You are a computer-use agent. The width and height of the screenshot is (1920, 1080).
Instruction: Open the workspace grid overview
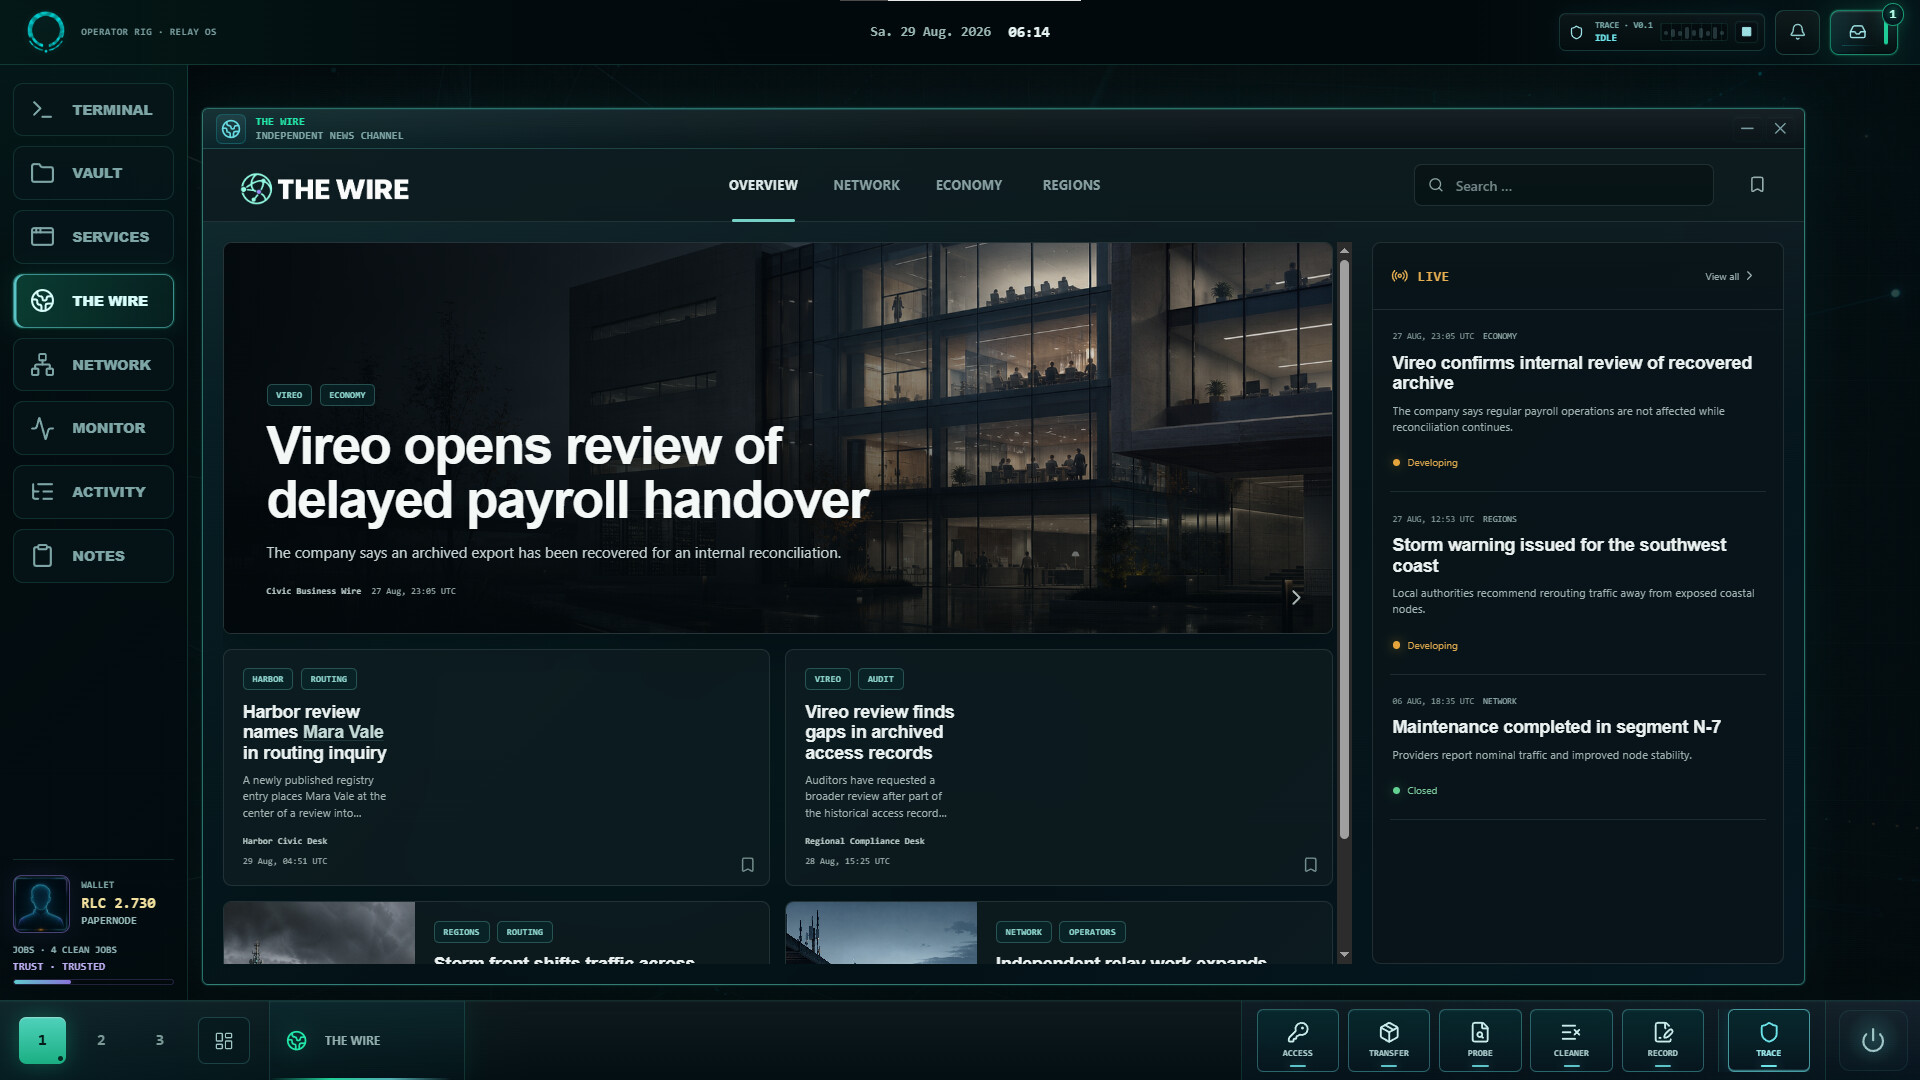click(x=224, y=1040)
